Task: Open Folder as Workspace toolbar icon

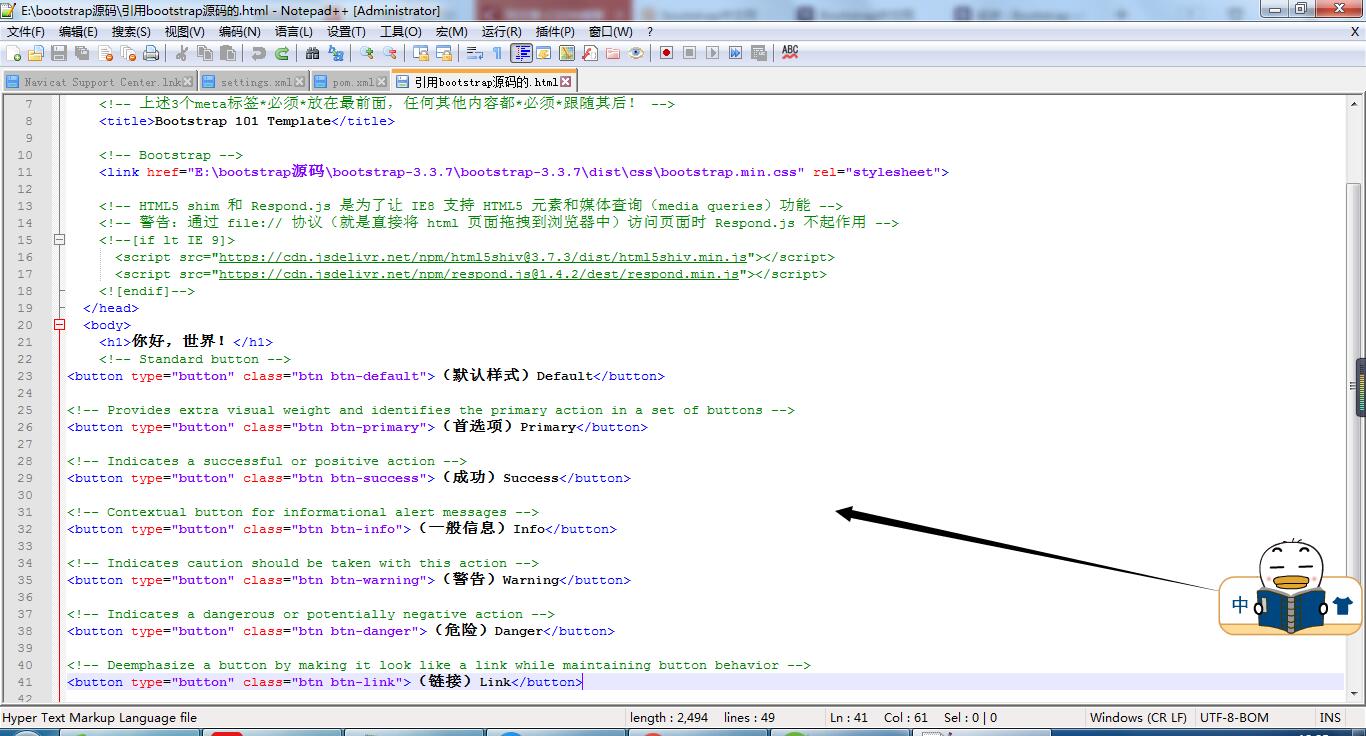Action: tap(613, 53)
